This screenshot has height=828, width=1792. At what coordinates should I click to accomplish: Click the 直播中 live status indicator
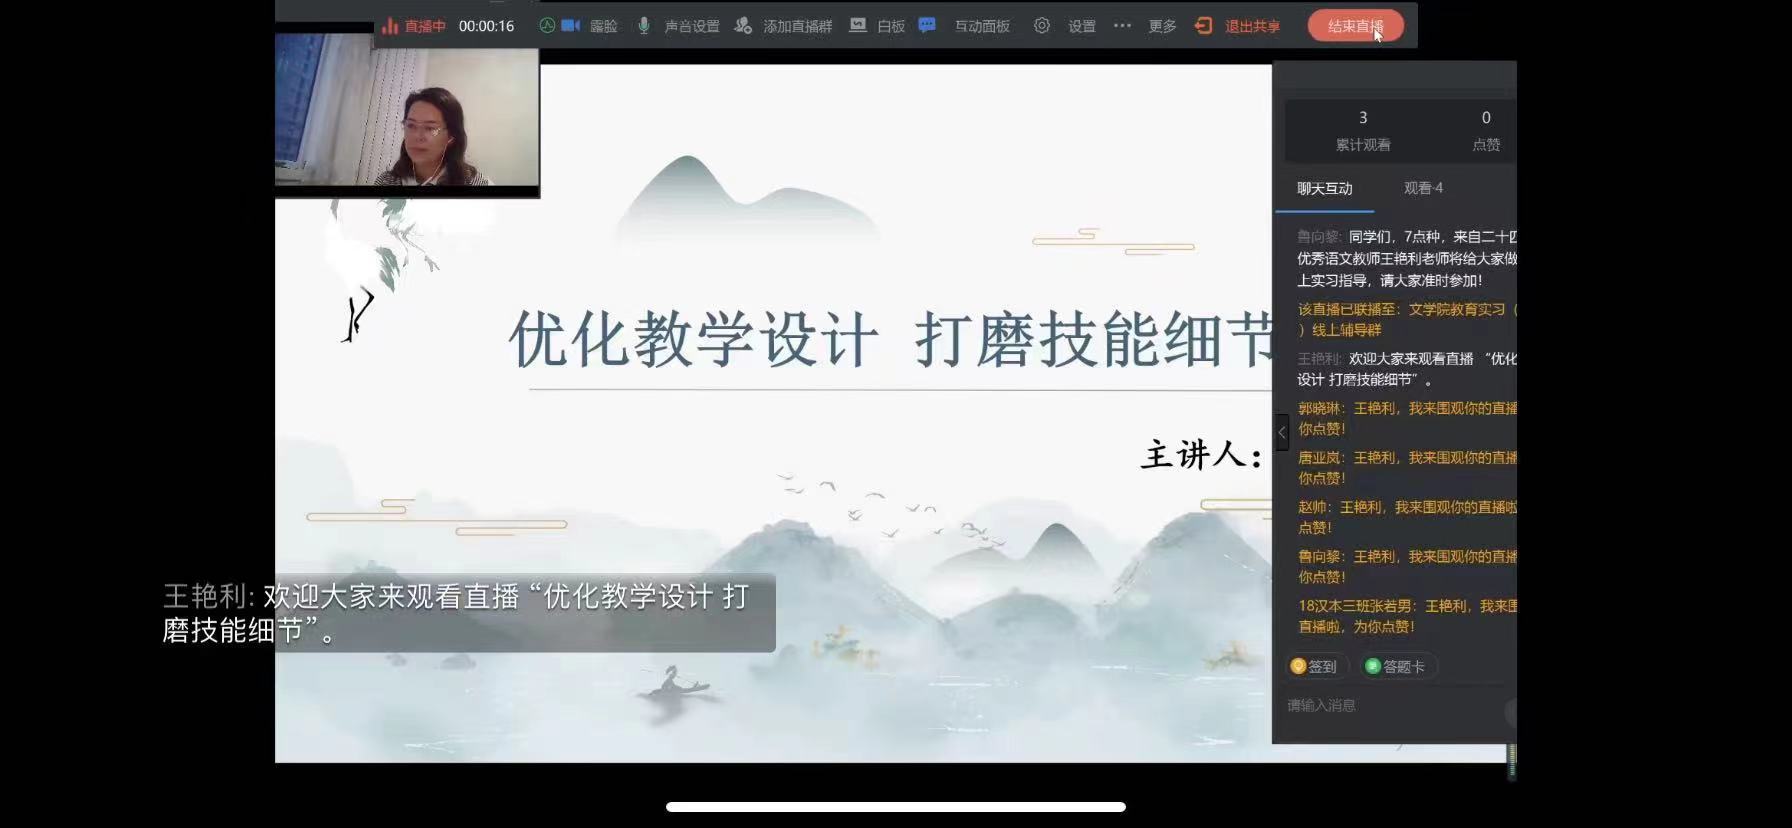[x=414, y=26]
